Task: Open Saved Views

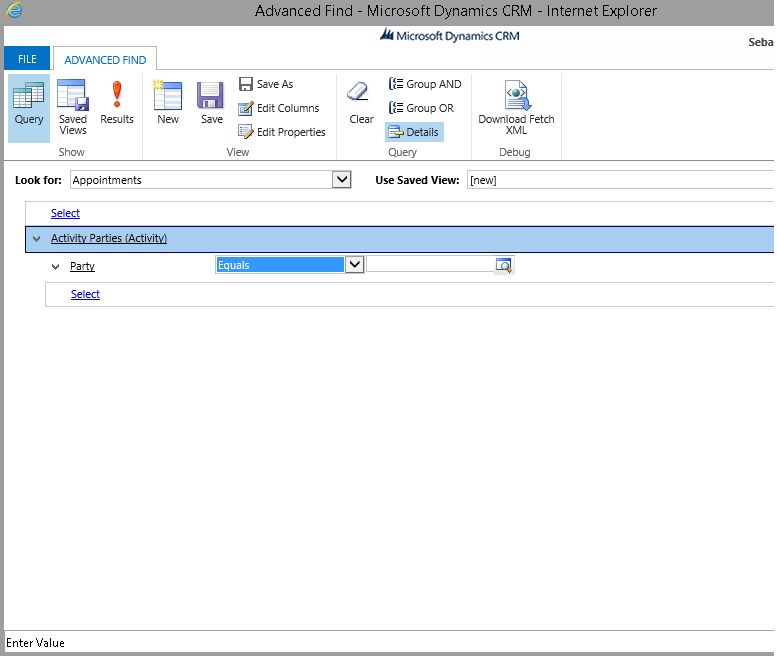Action: pos(73,108)
